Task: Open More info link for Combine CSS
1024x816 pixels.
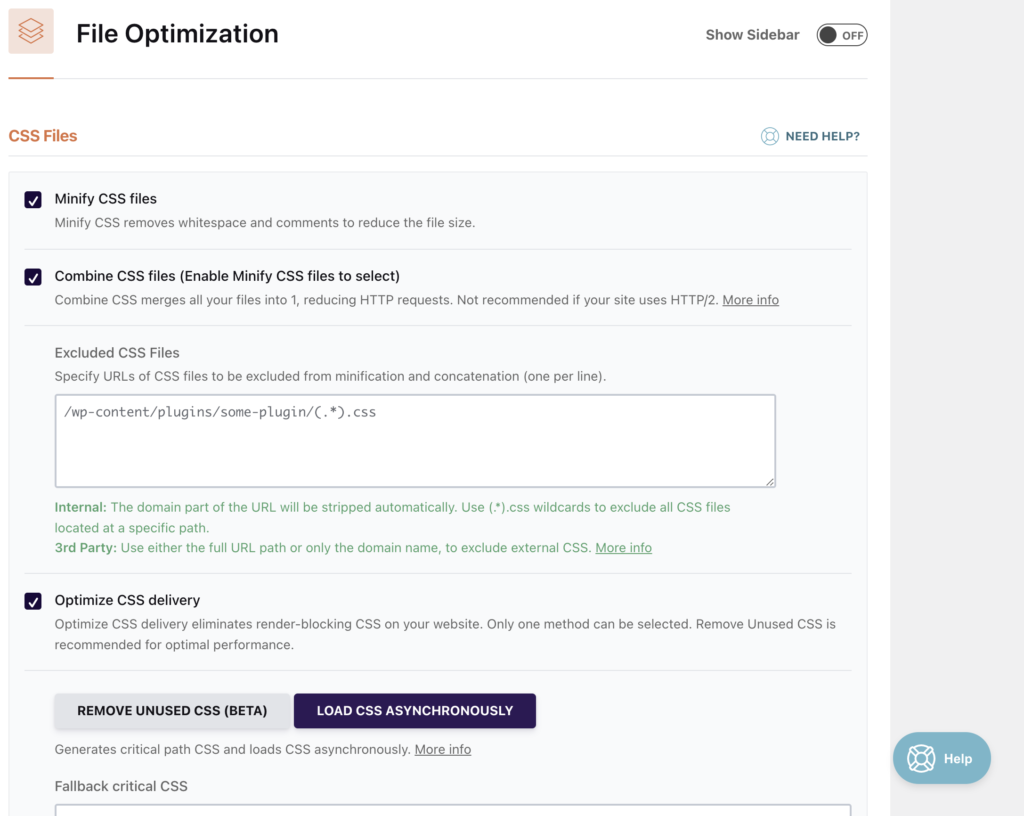Action: (x=750, y=300)
